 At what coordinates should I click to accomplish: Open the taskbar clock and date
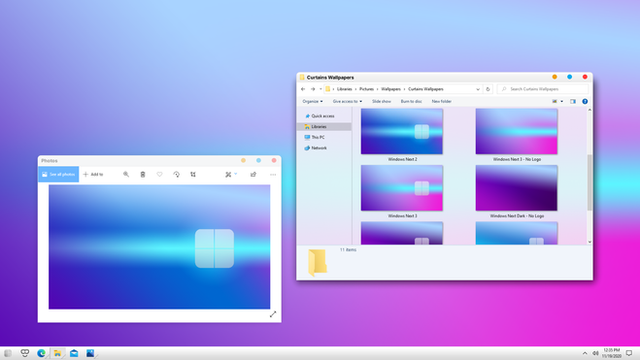[x=611, y=353]
